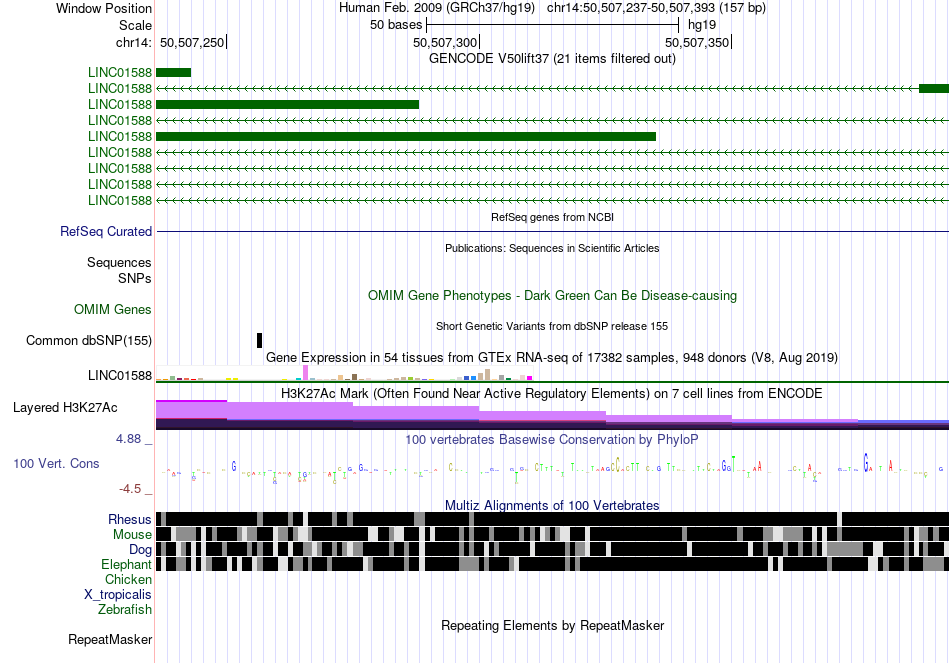Select the shortest LINC01588 exon block in the top GENCODE row
Screen dimensions: 950x663
(173, 73)
